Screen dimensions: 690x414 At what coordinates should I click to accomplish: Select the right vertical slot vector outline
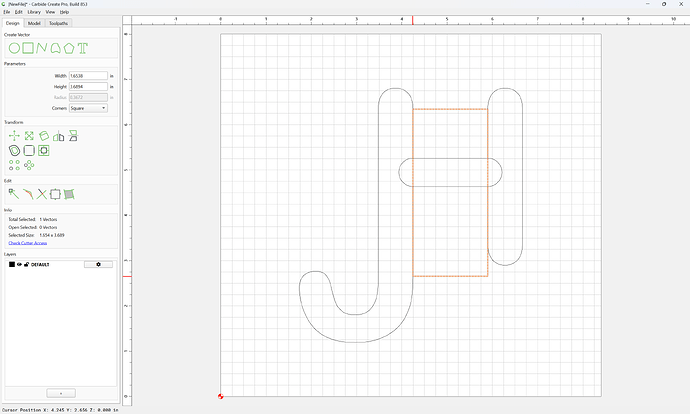(522, 176)
